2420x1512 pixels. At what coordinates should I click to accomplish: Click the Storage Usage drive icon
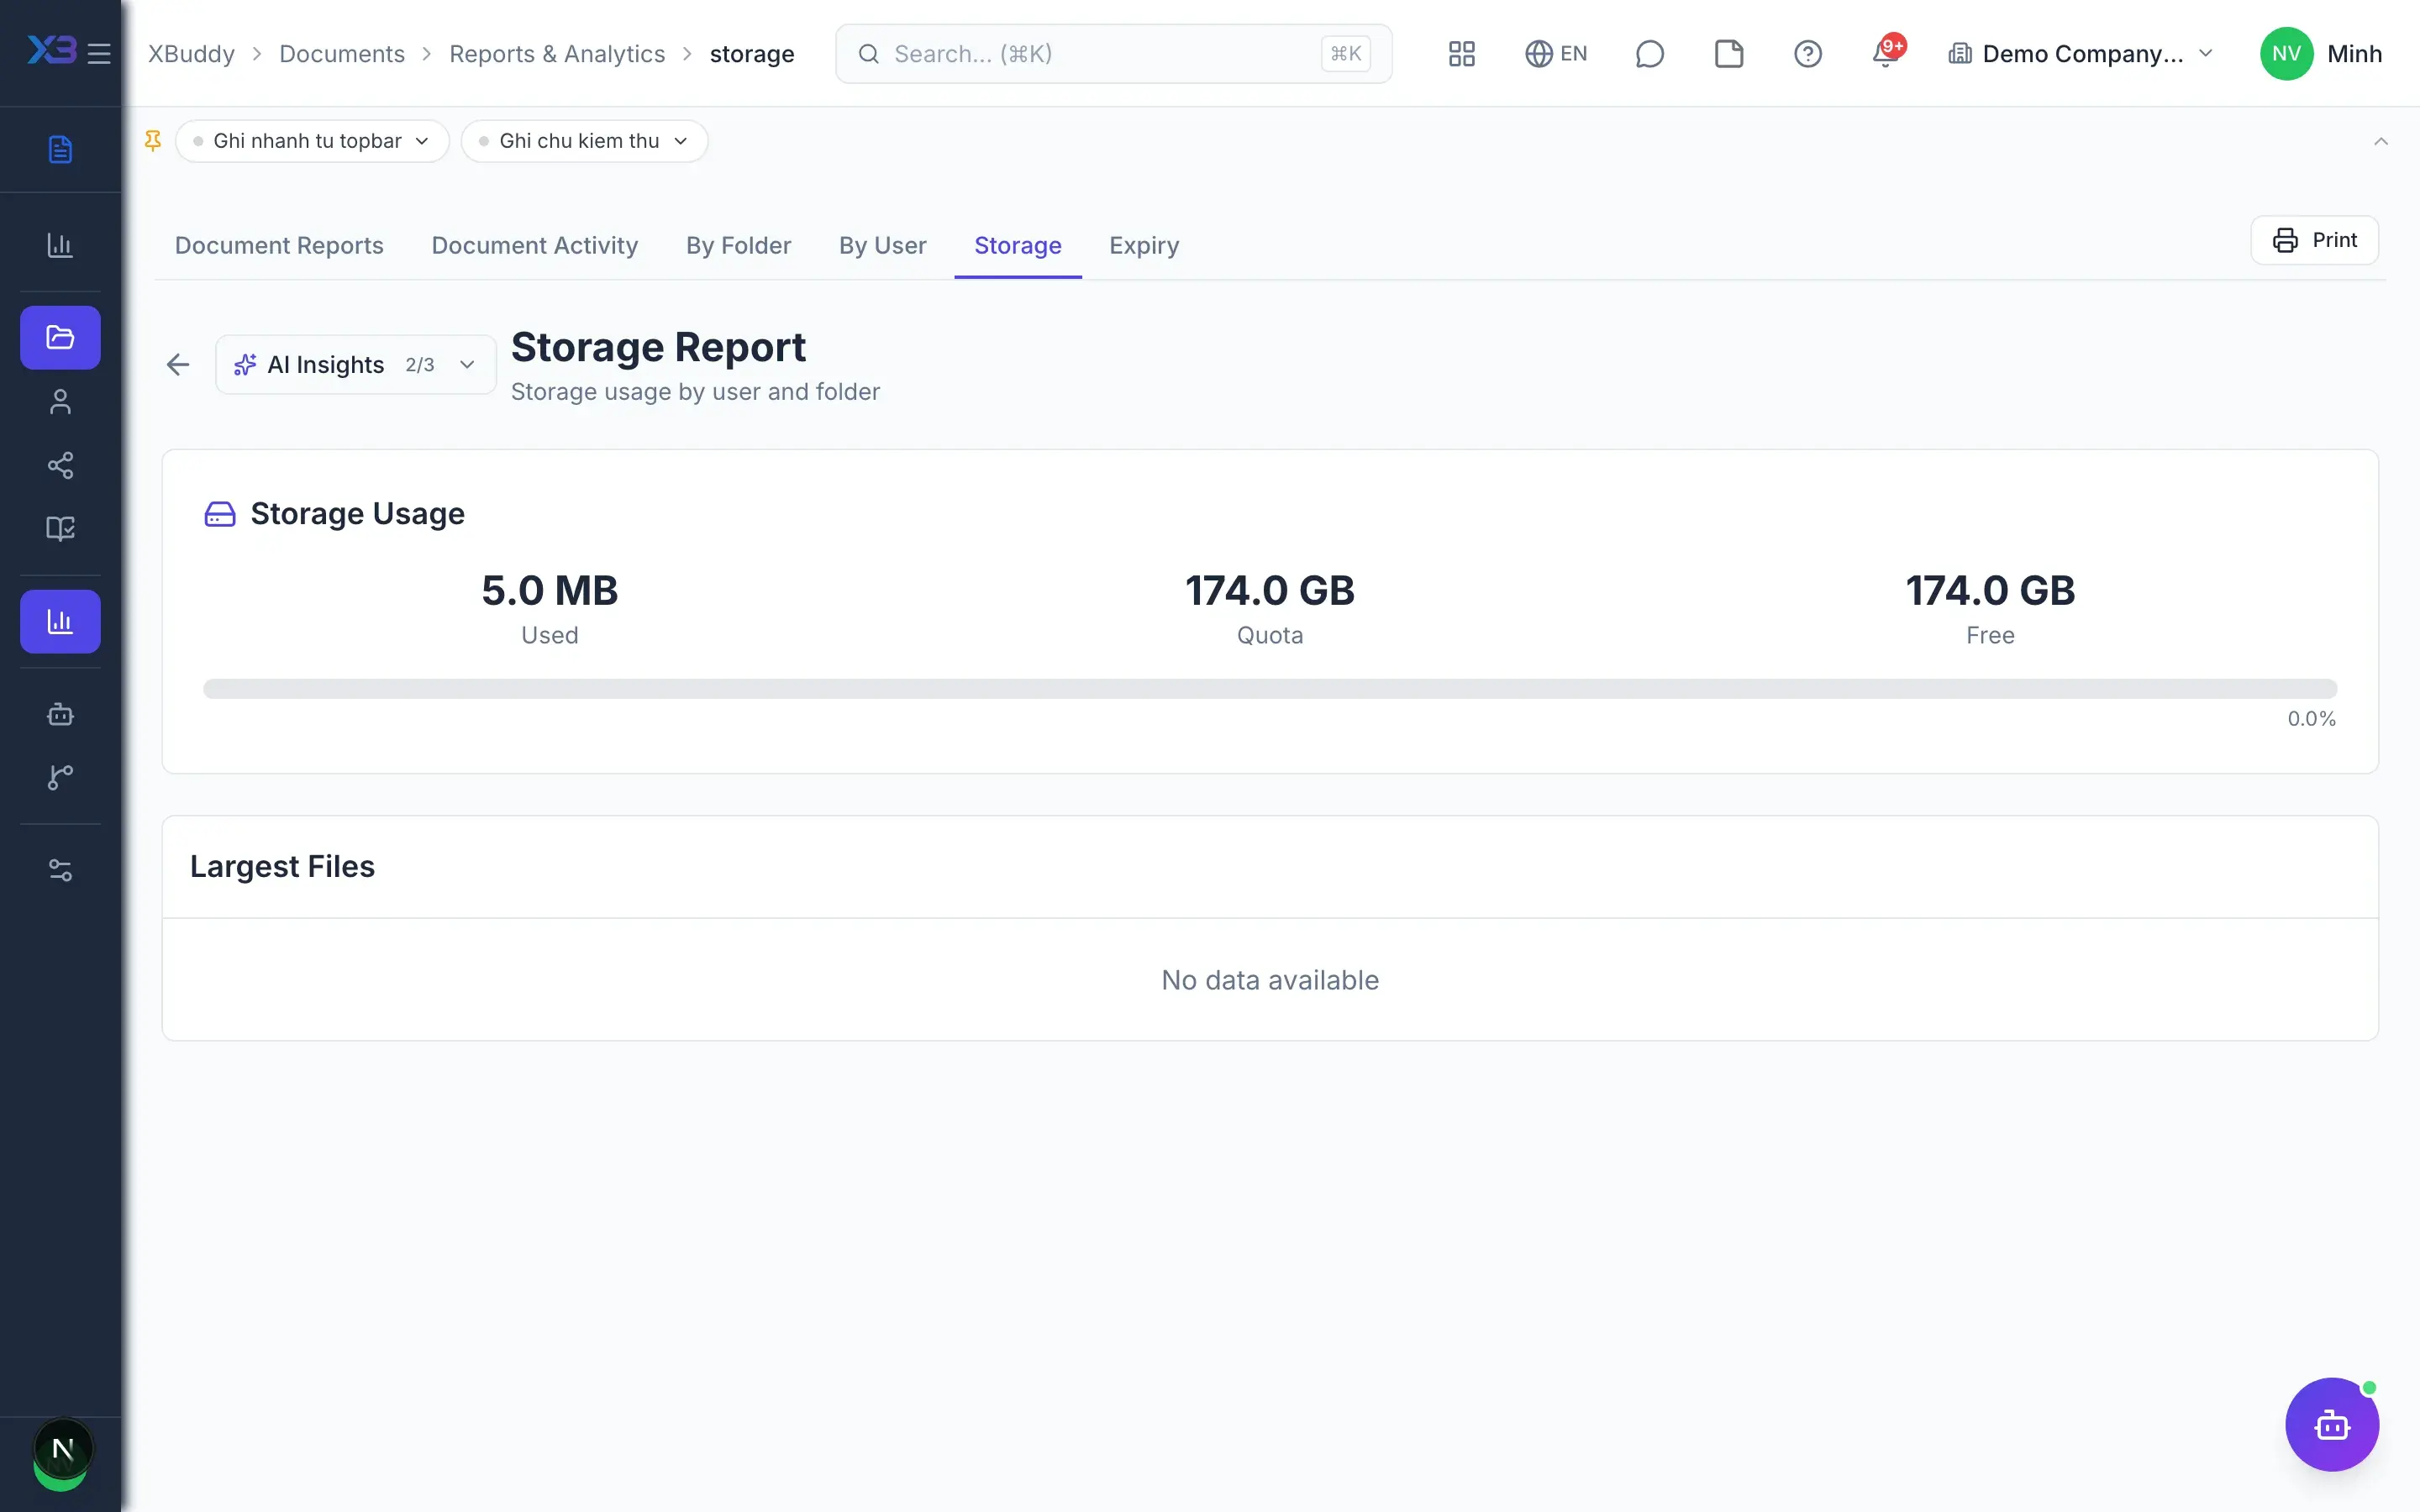pyautogui.click(x=220, y=514)
